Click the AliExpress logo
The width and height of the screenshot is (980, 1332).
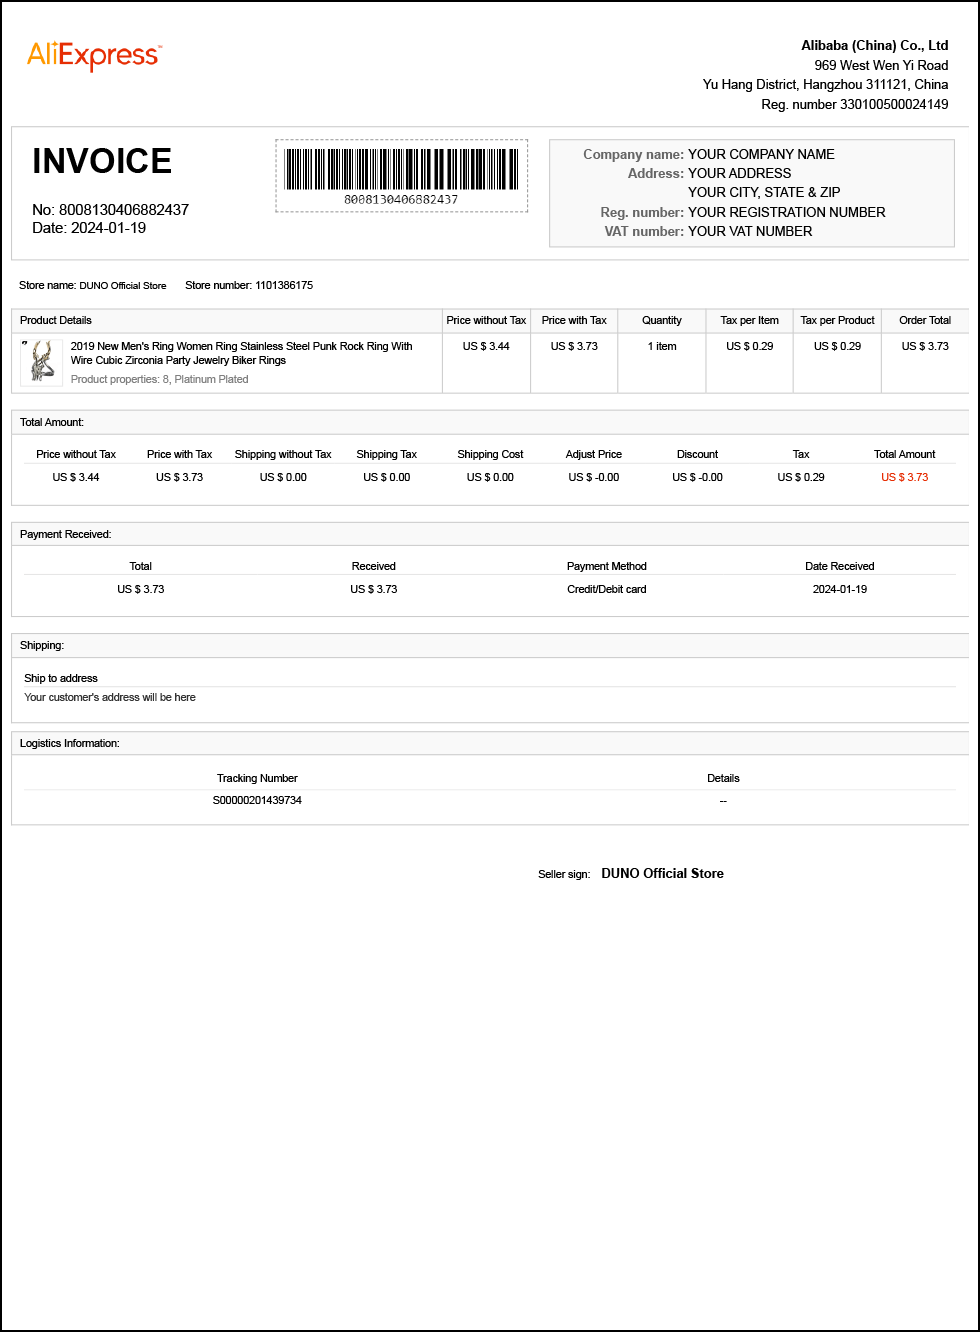pyautogui.click(x=94, y=56)
